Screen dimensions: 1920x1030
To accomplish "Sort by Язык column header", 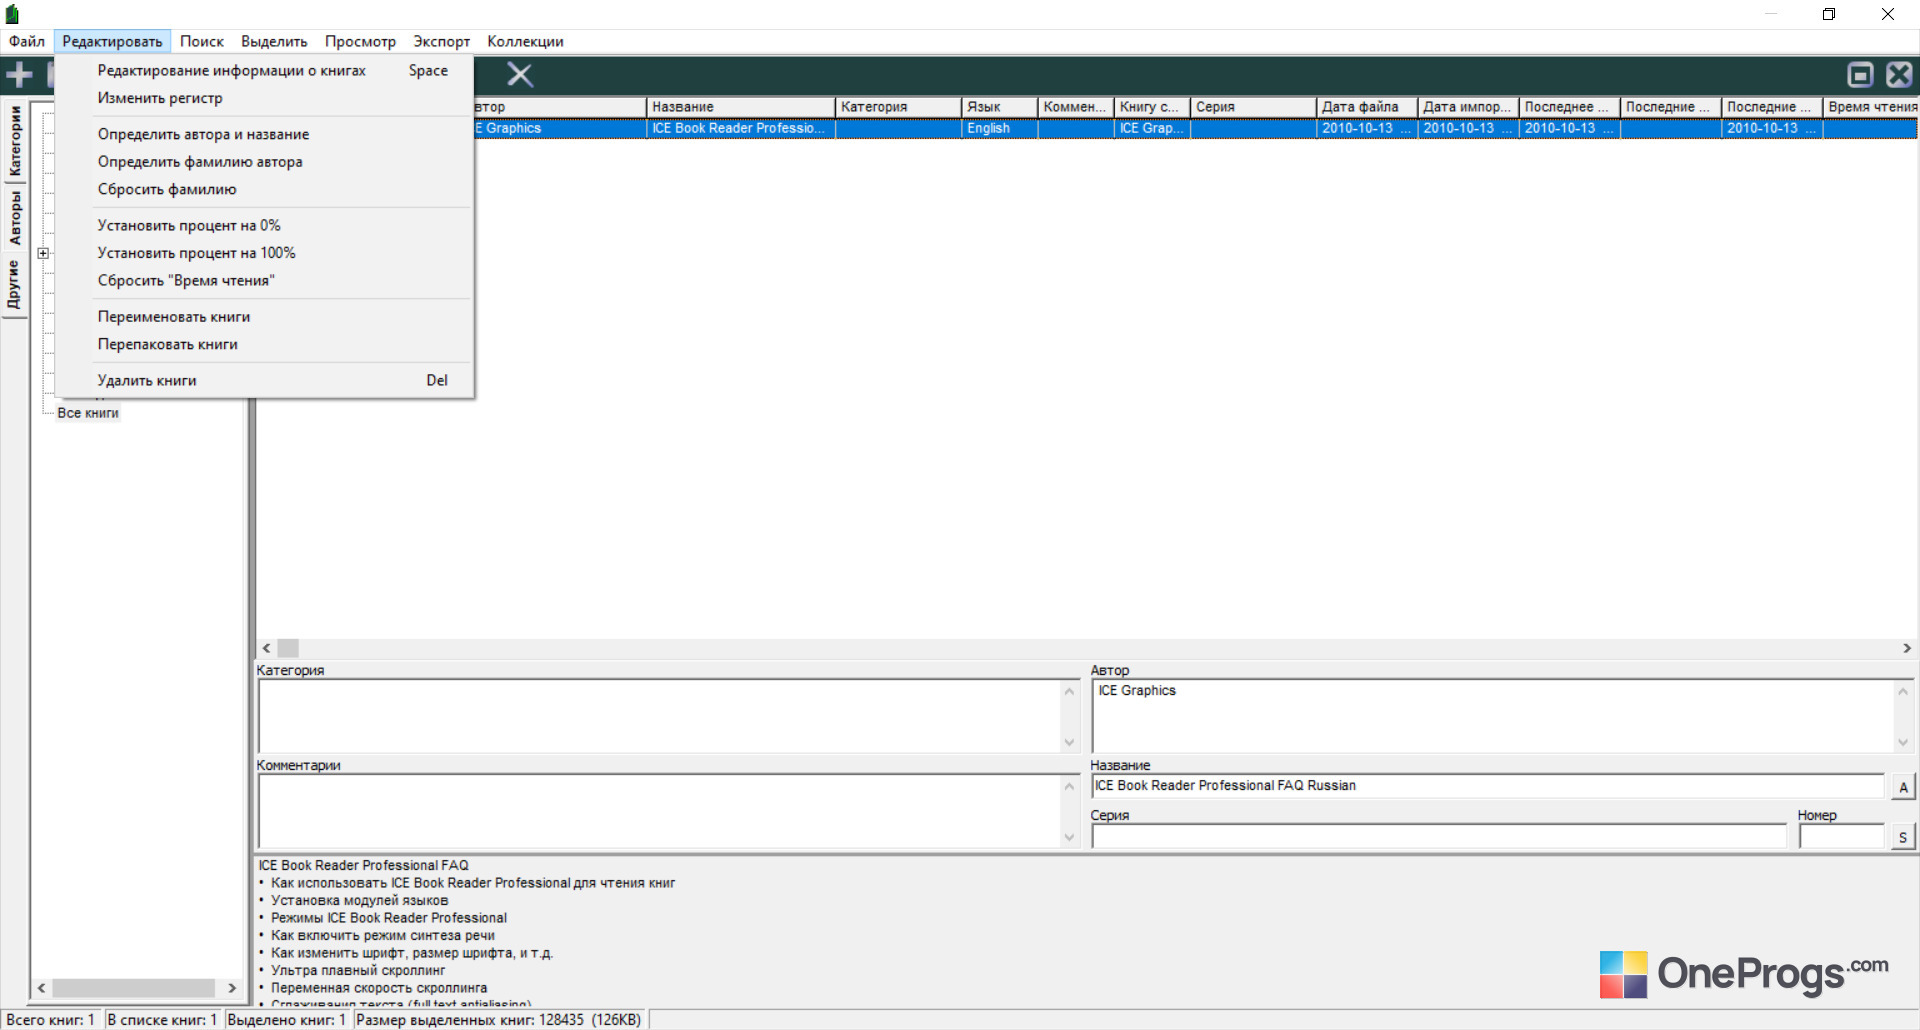I will (x=999, y=107).
